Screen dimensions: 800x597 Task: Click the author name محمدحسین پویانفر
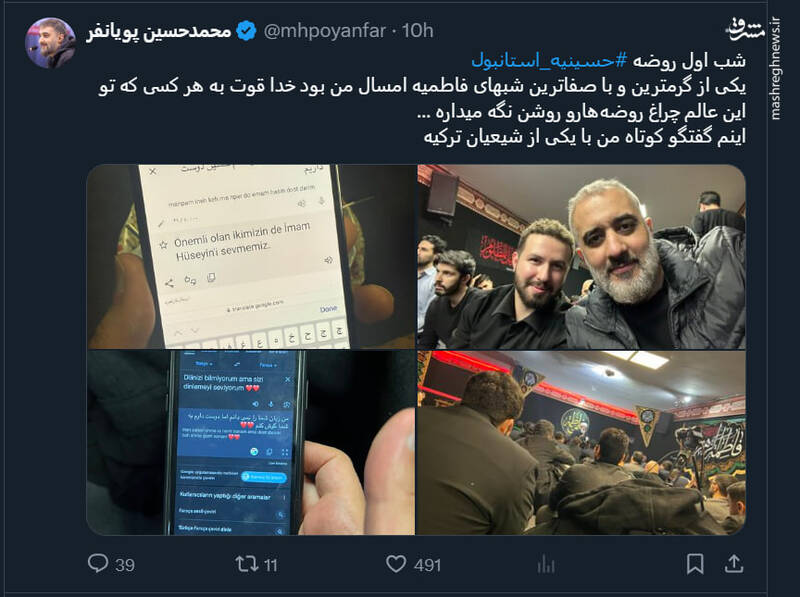[x=159, y=32]
